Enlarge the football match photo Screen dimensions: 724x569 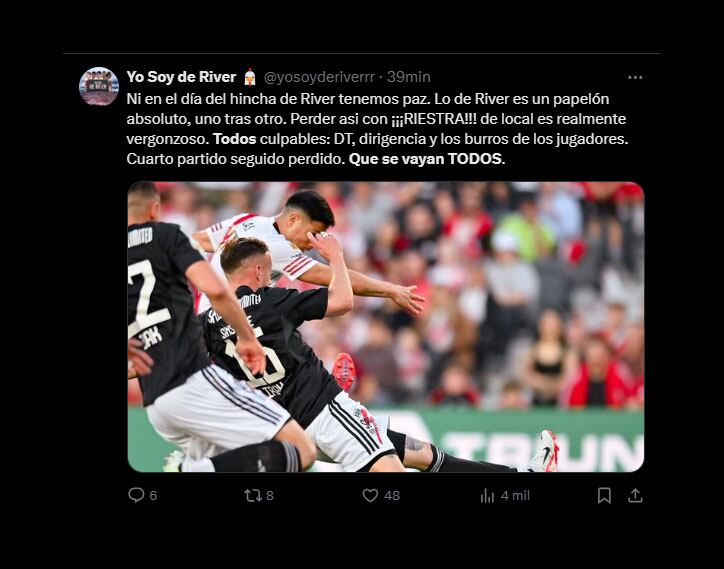pos(386,327)
